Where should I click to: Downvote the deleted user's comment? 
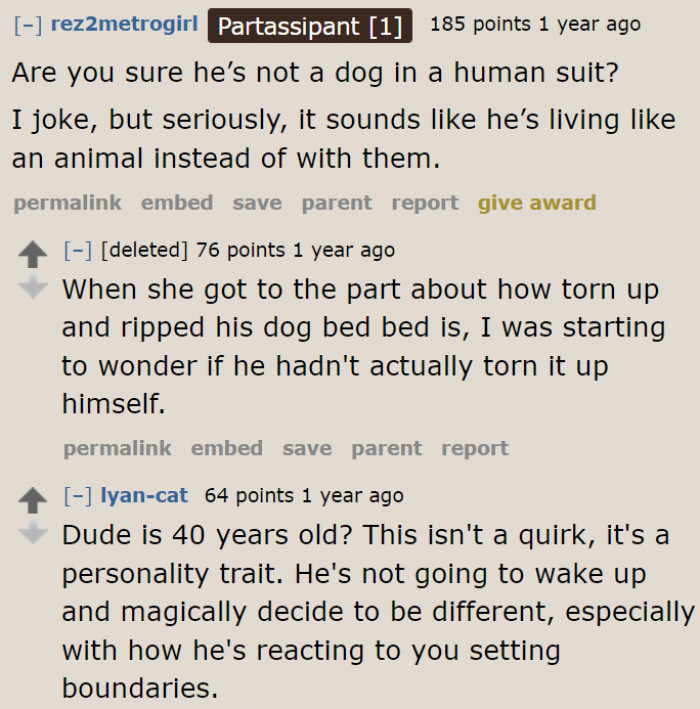tap(34, 289)
